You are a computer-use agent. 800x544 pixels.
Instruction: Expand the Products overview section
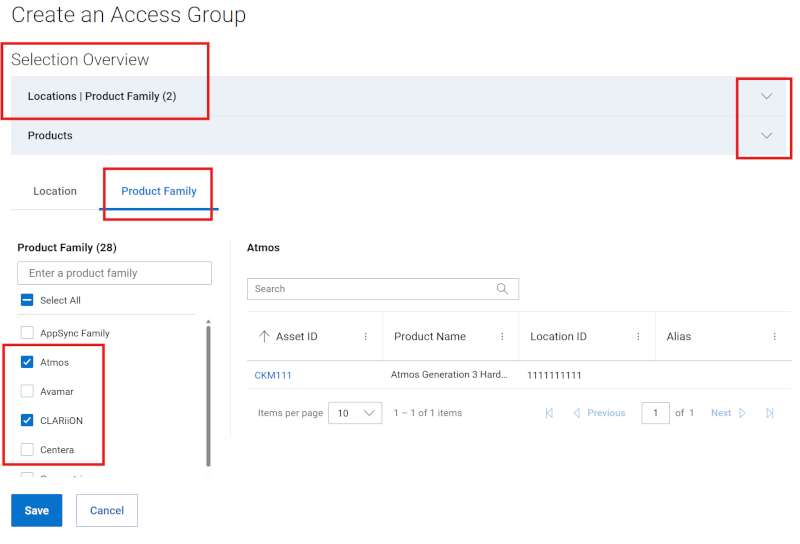click(767, 136)
